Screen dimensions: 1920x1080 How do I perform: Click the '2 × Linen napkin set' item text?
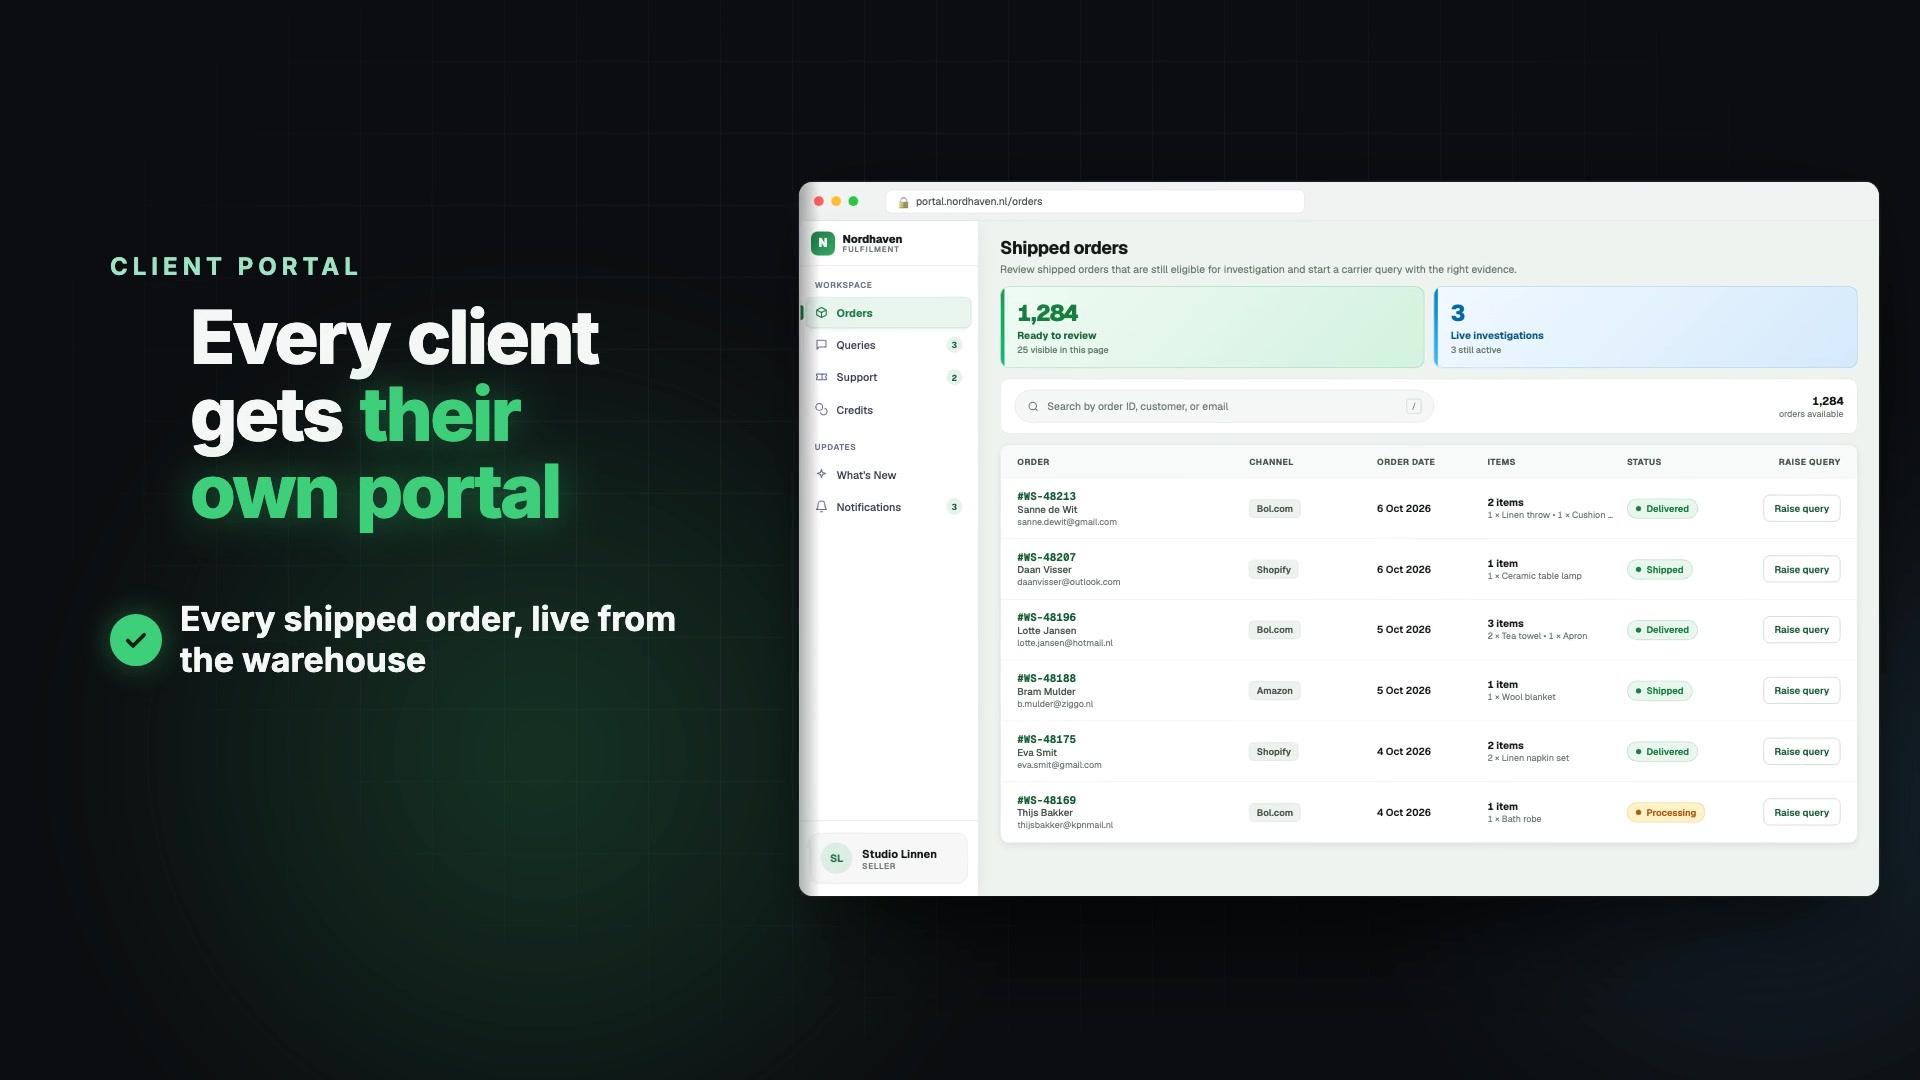click(1528, 758)
